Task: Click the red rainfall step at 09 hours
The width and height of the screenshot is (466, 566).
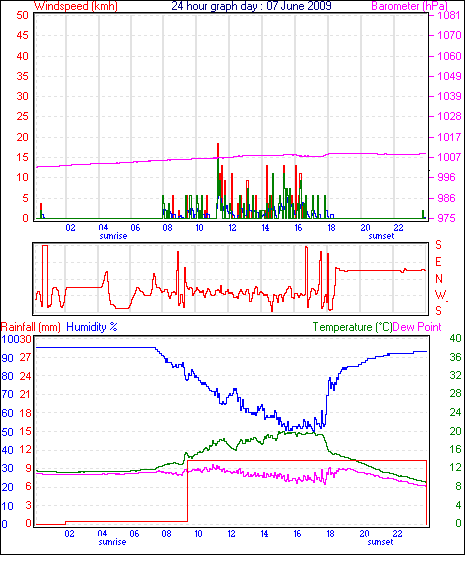Action: tap(188, 491)
